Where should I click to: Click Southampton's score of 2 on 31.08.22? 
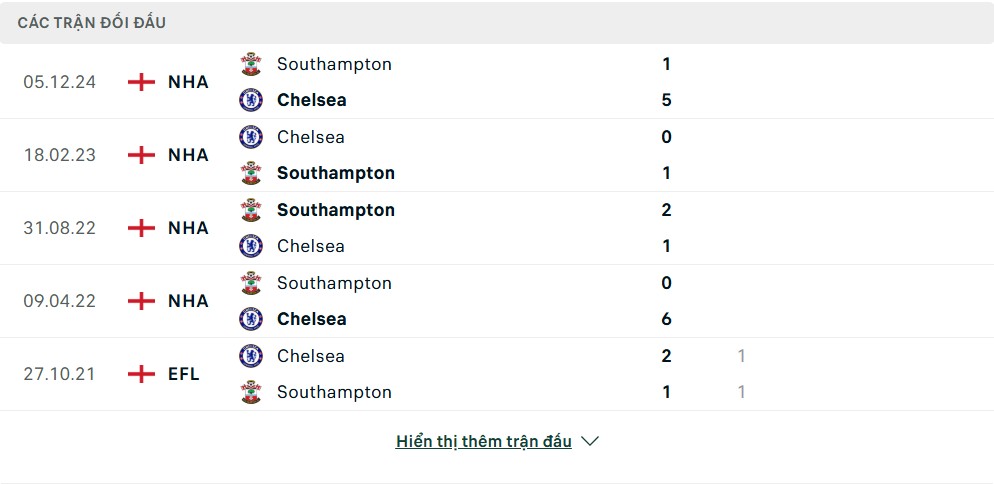coord(666,210)
